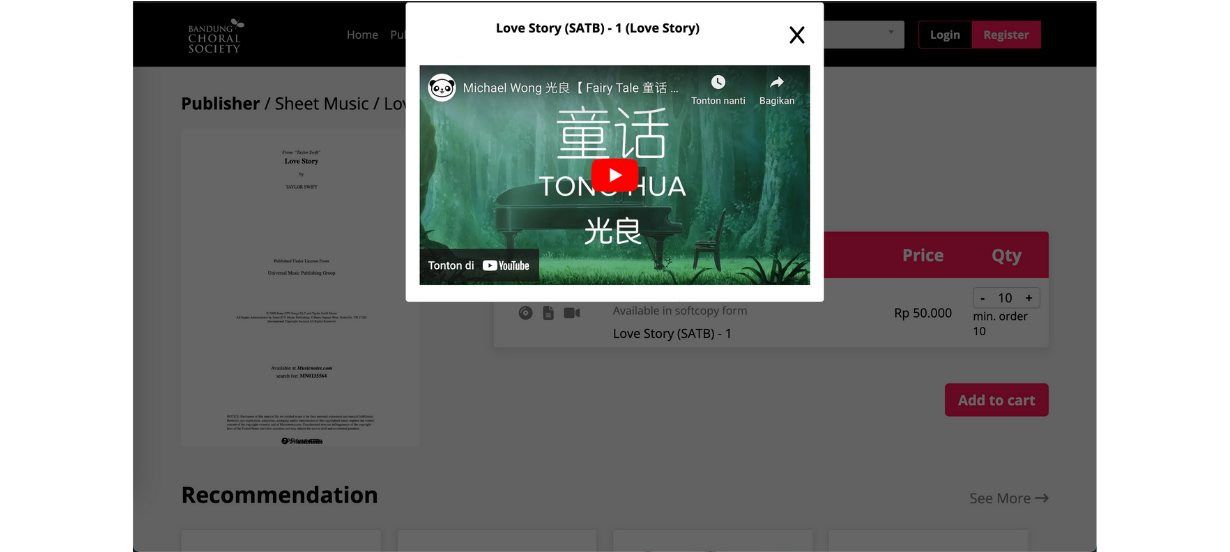
Task: Click the quantity field showing 10
Action: point(1005,298)
